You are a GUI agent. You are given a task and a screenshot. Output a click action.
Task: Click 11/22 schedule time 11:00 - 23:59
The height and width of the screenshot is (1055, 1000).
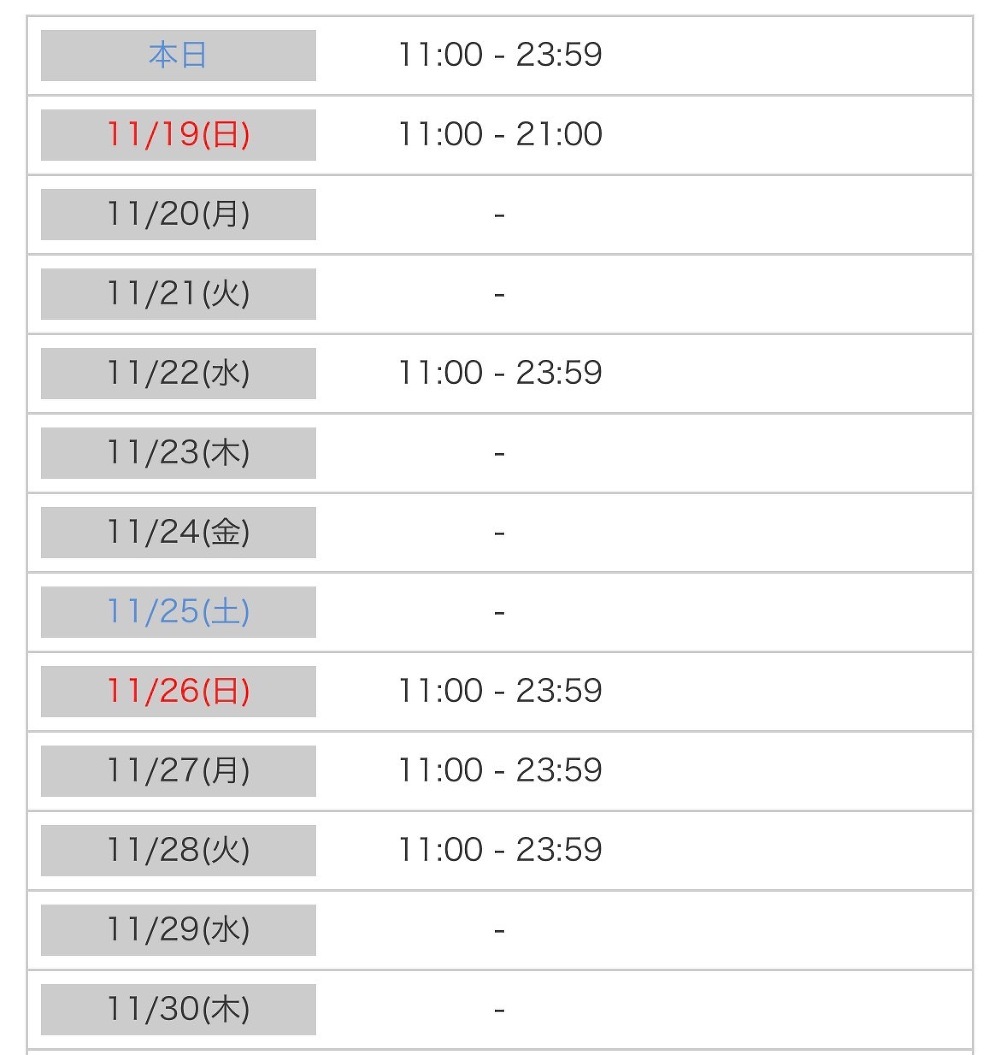(x=500, y=373)
